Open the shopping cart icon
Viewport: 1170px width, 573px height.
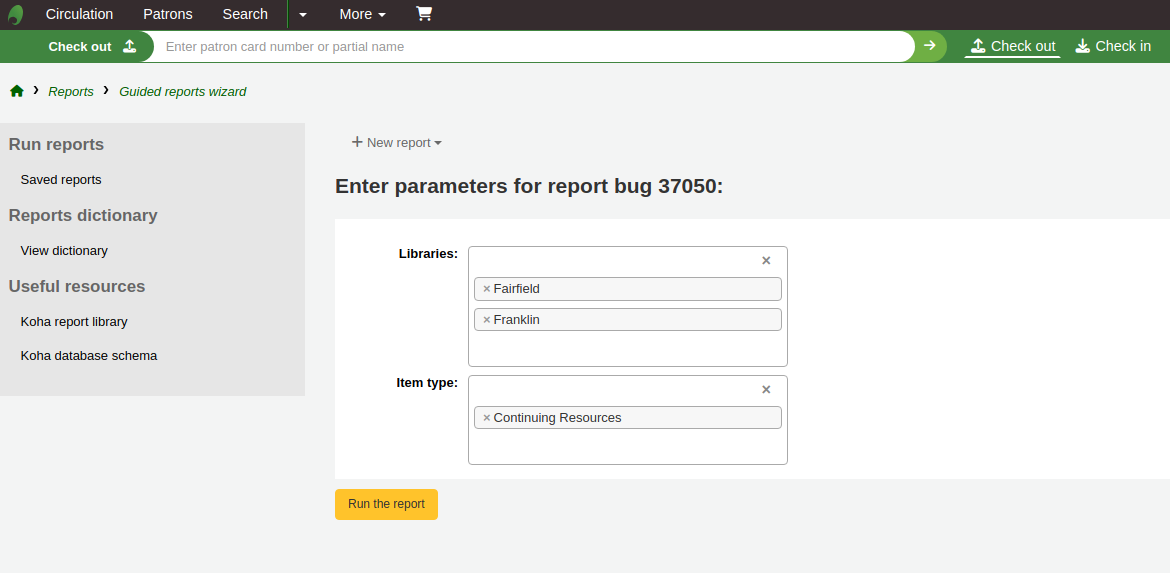424,14
